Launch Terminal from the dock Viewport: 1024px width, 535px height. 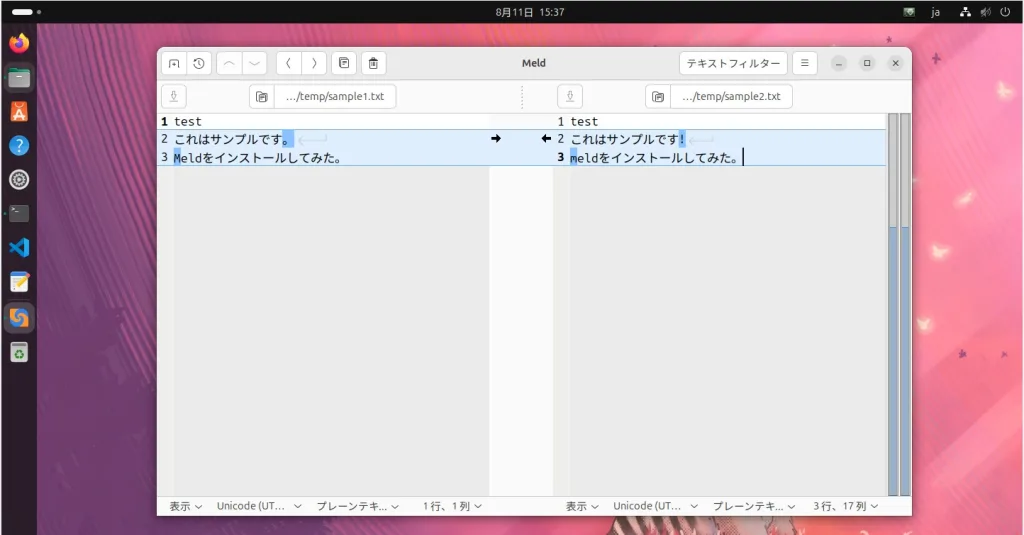click(19, 214)
